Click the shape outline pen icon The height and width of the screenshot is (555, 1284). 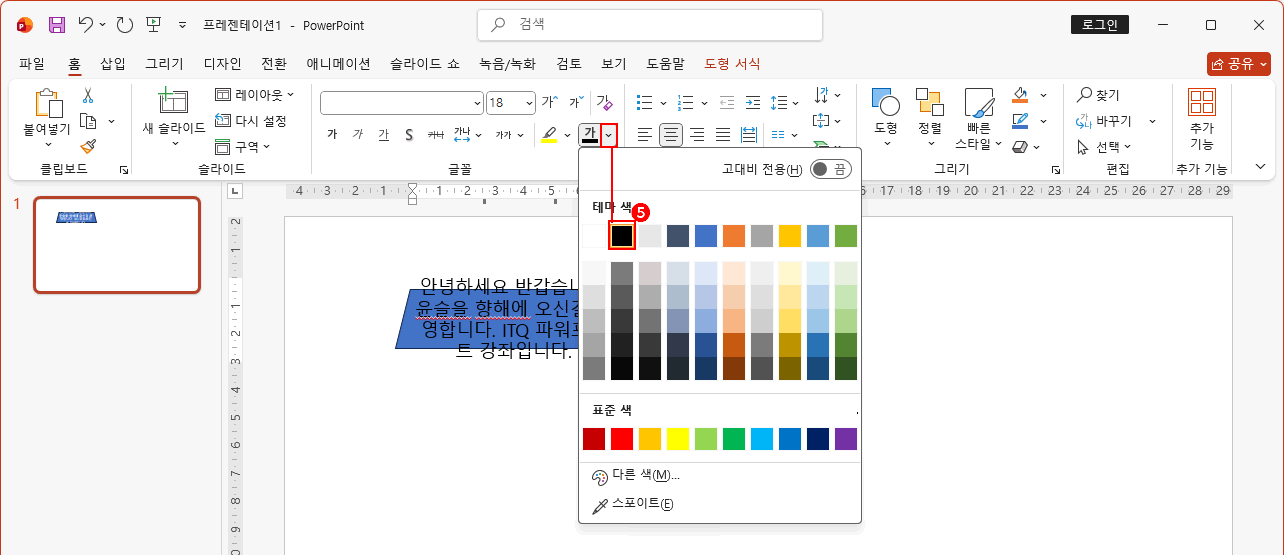click(x=1020, y=121)
